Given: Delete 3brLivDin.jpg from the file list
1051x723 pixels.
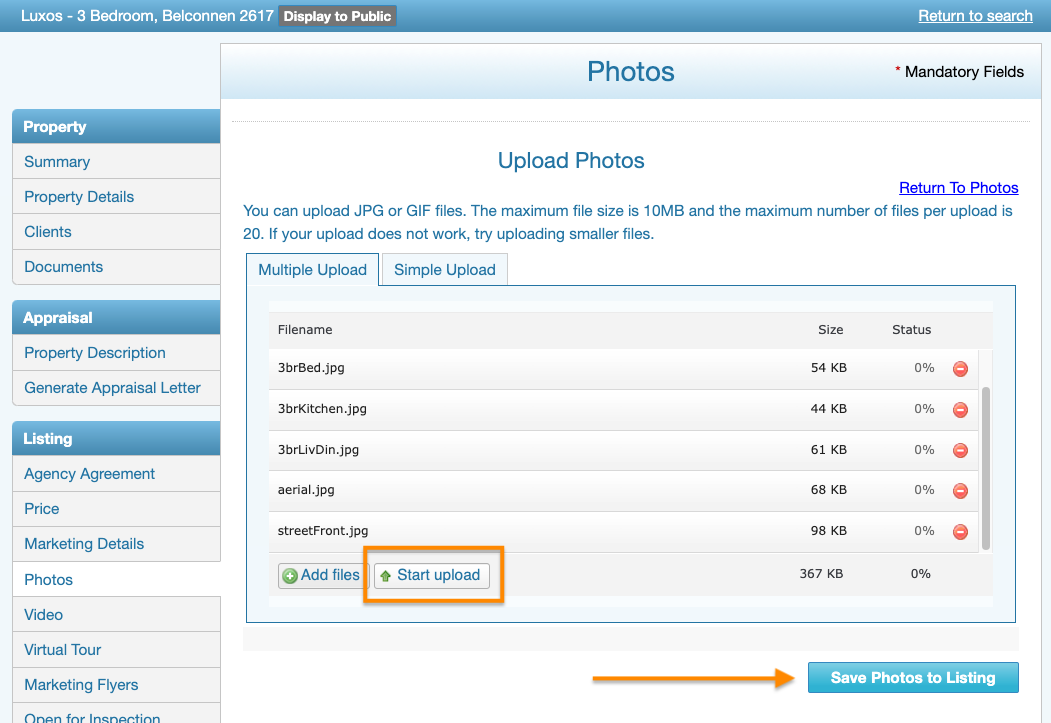Looking at the screenshot, I should click(960, 450).
